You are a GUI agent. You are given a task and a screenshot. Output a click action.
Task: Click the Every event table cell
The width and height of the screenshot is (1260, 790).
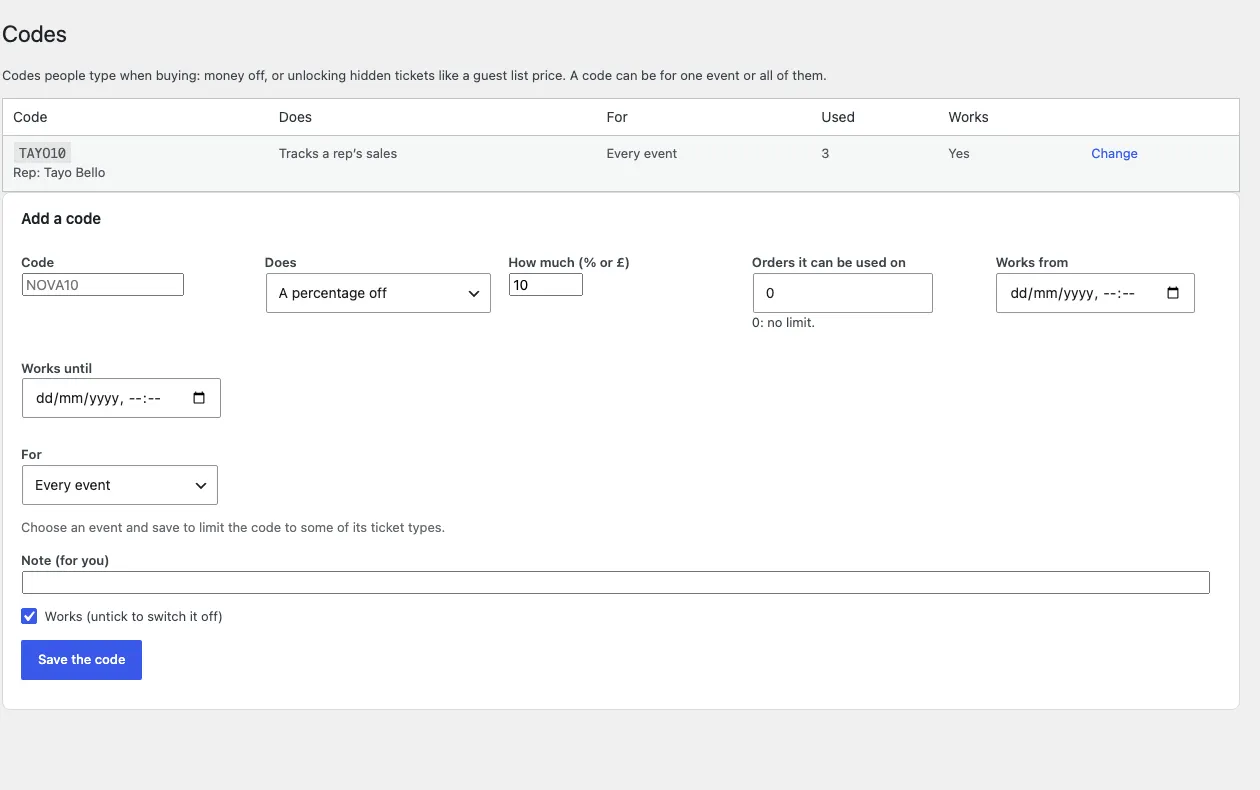(x=642, y=153)
